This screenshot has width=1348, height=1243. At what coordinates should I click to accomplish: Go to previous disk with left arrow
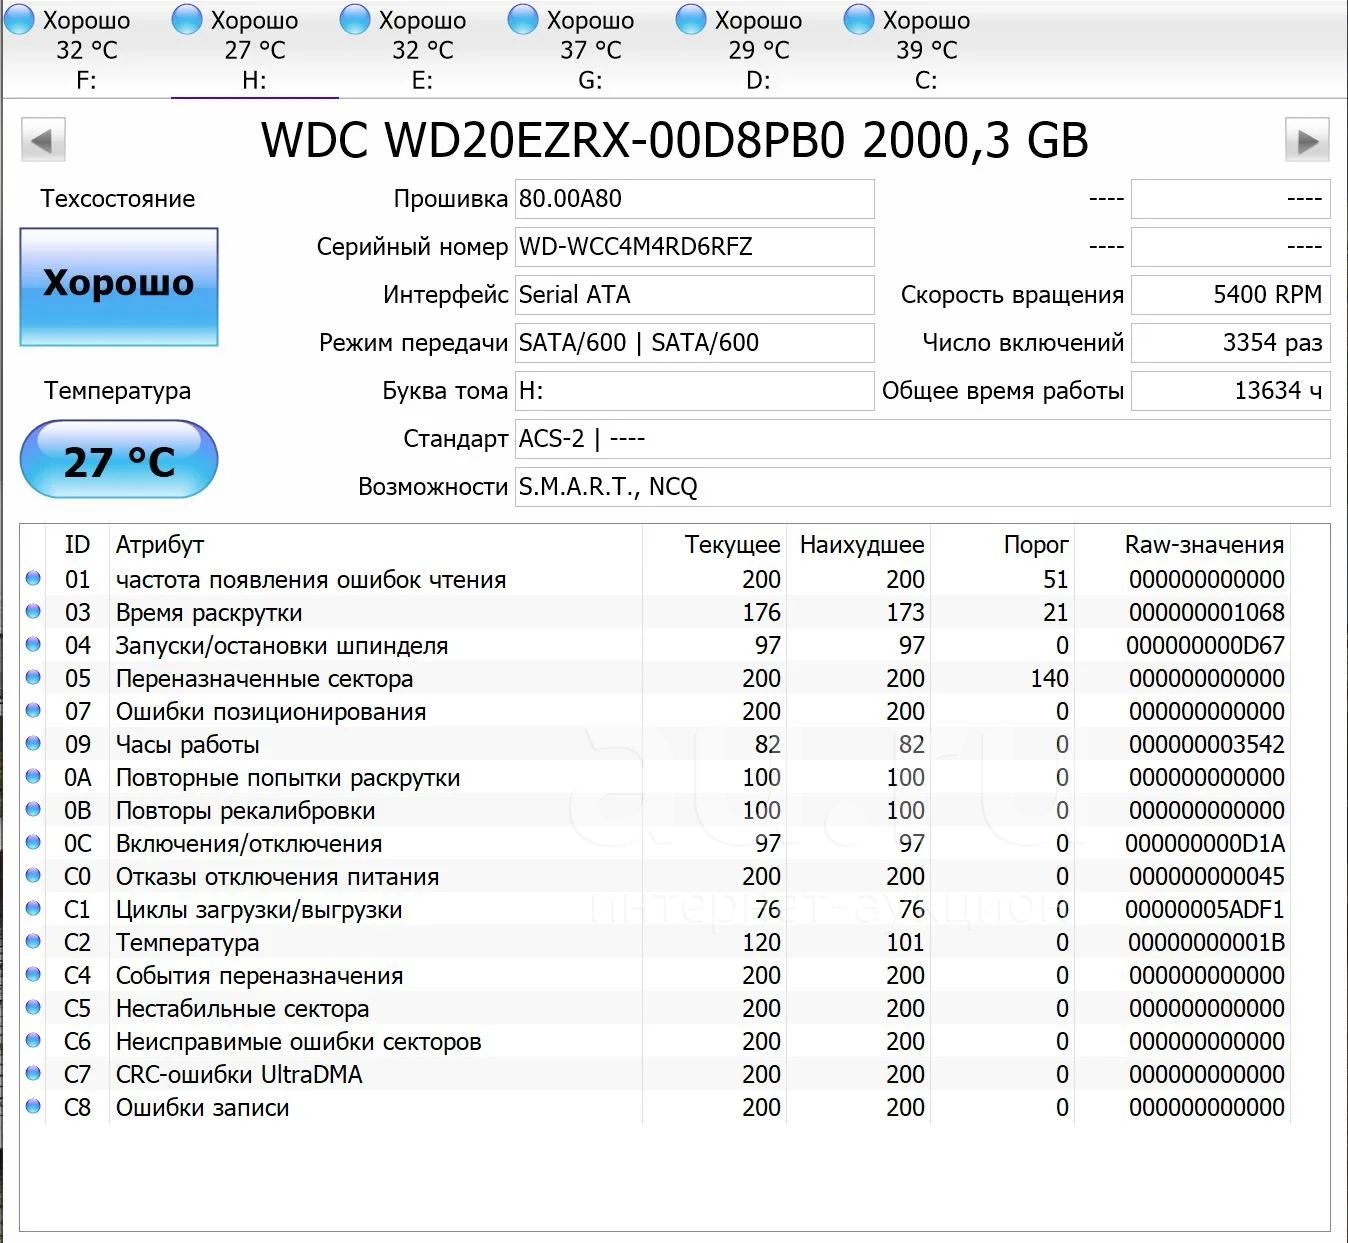(x=43, y=141)
